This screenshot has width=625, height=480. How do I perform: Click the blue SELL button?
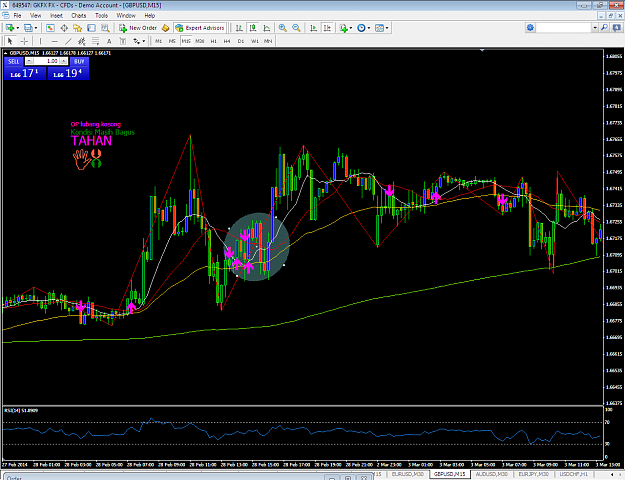[14, 61]
